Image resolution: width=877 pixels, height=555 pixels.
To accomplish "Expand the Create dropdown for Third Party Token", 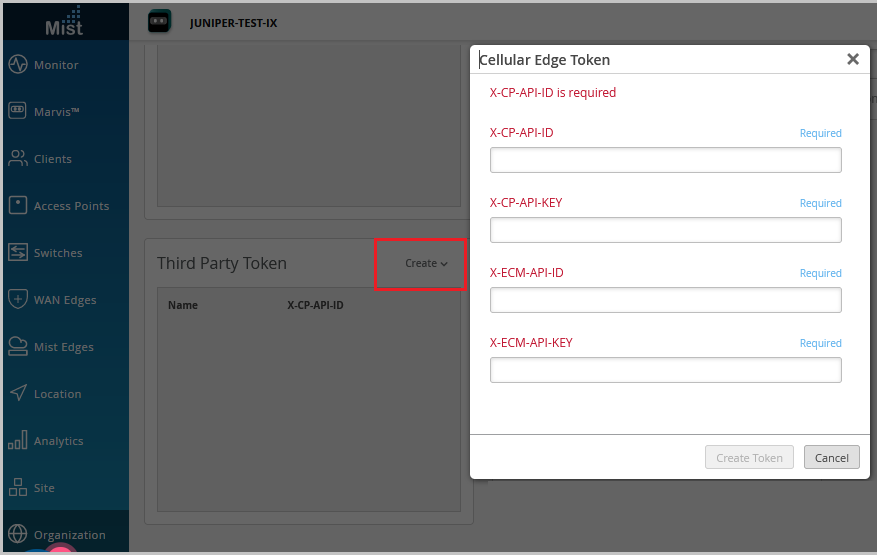I will pyautogui.click(x=426, y=264).
